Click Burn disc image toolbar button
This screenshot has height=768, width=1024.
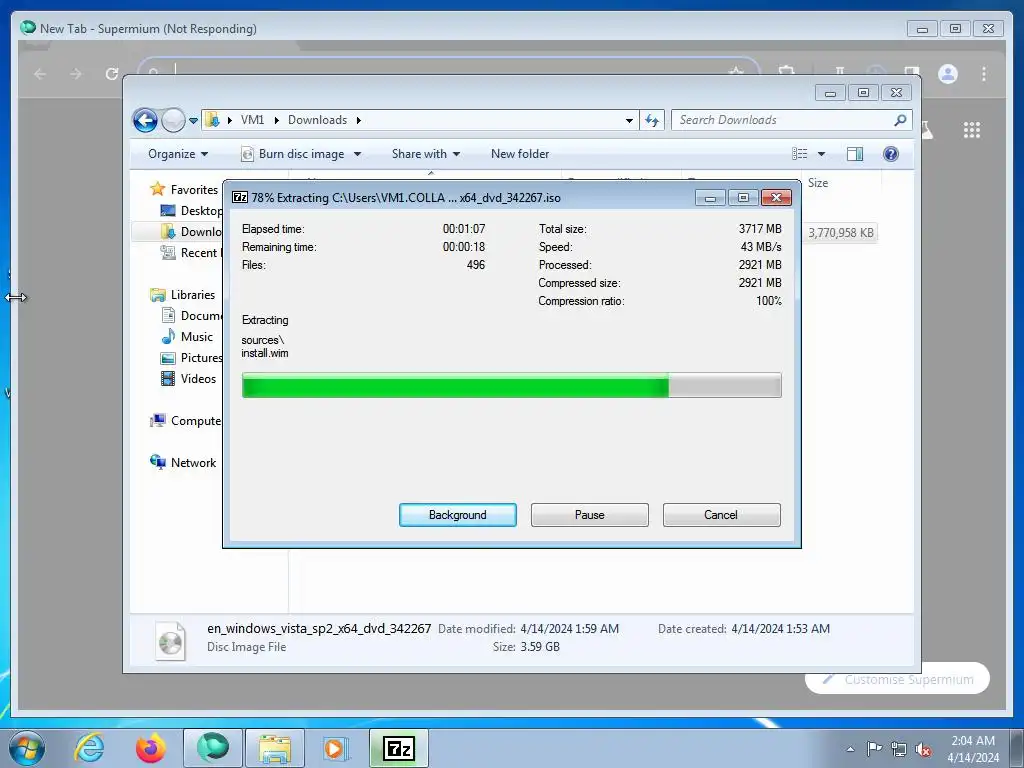point(293,154)
